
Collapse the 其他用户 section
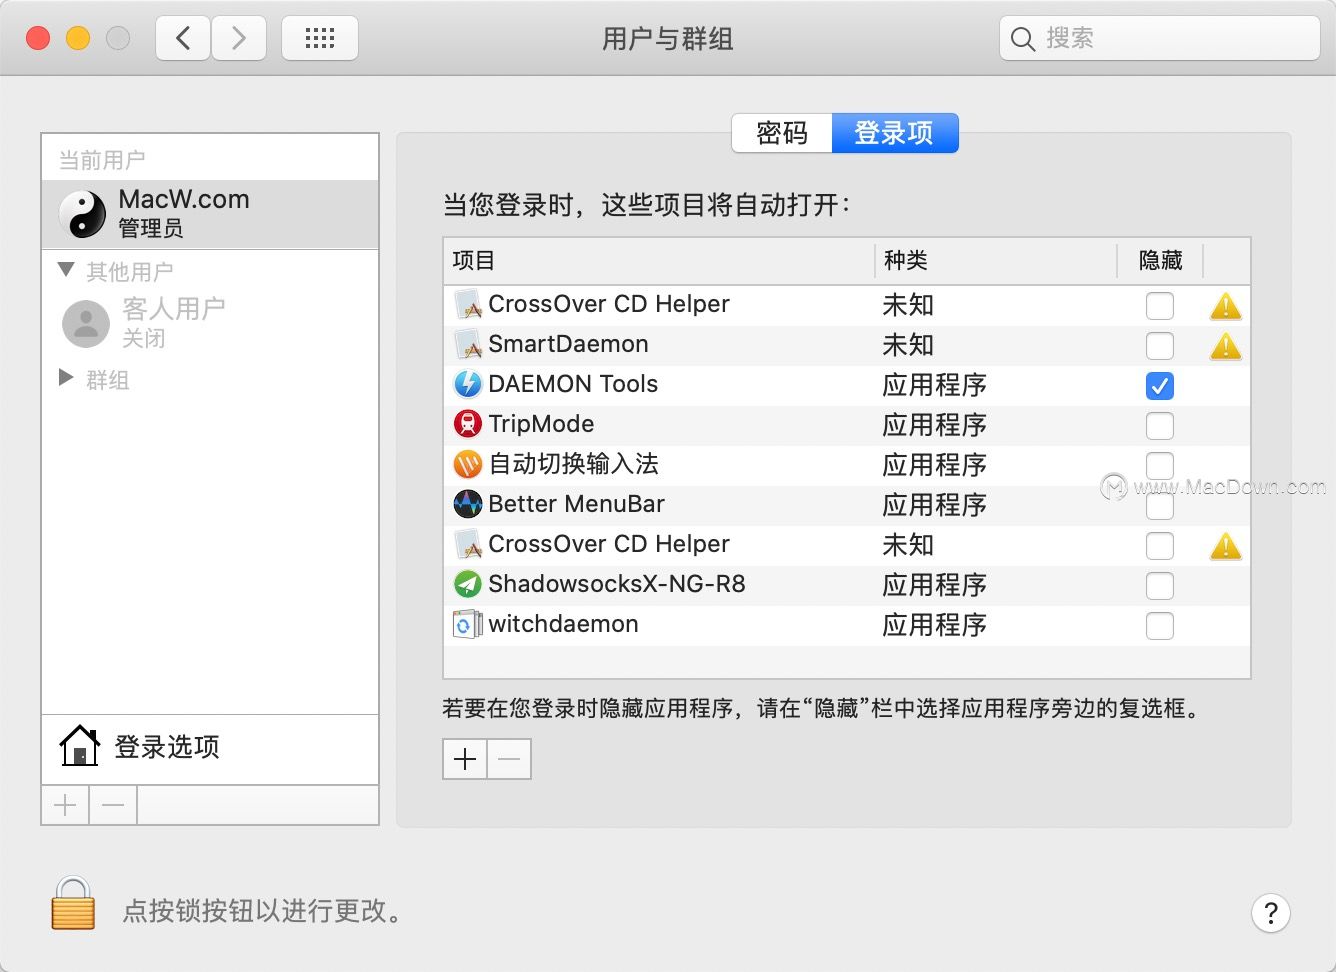point(64,268)
